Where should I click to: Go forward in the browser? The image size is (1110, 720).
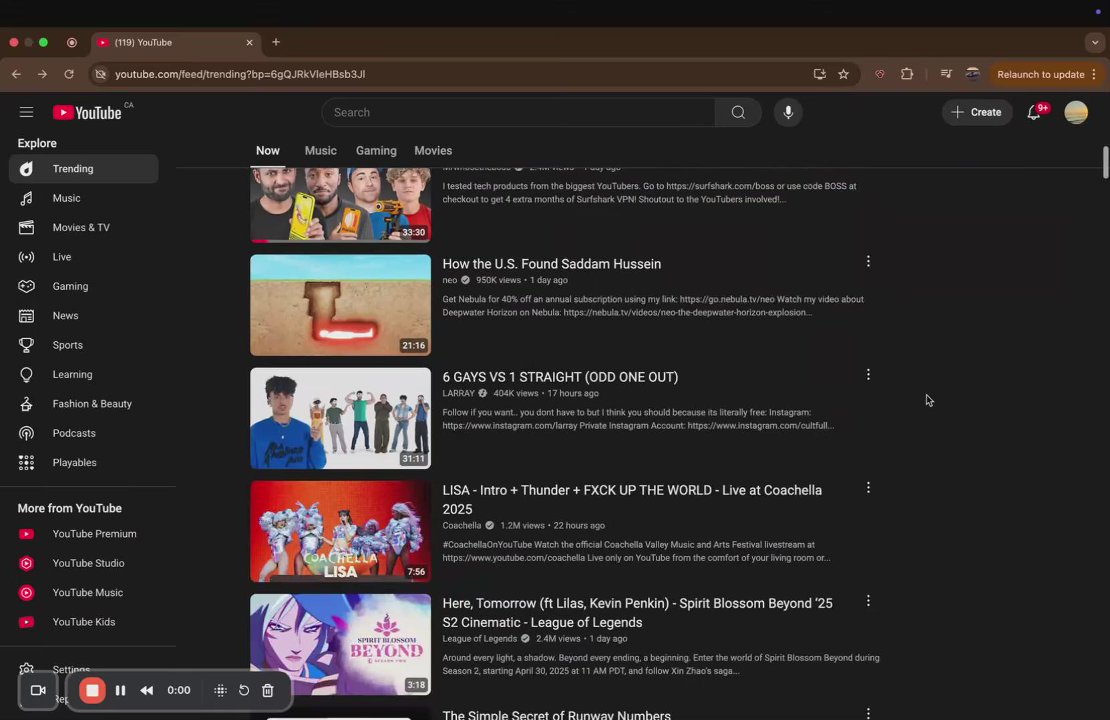42,74
